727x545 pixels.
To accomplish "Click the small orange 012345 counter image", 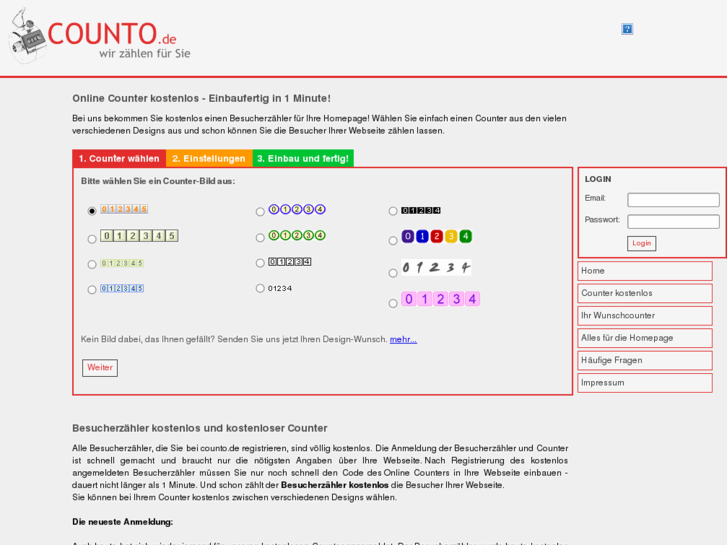I will 124,209.
